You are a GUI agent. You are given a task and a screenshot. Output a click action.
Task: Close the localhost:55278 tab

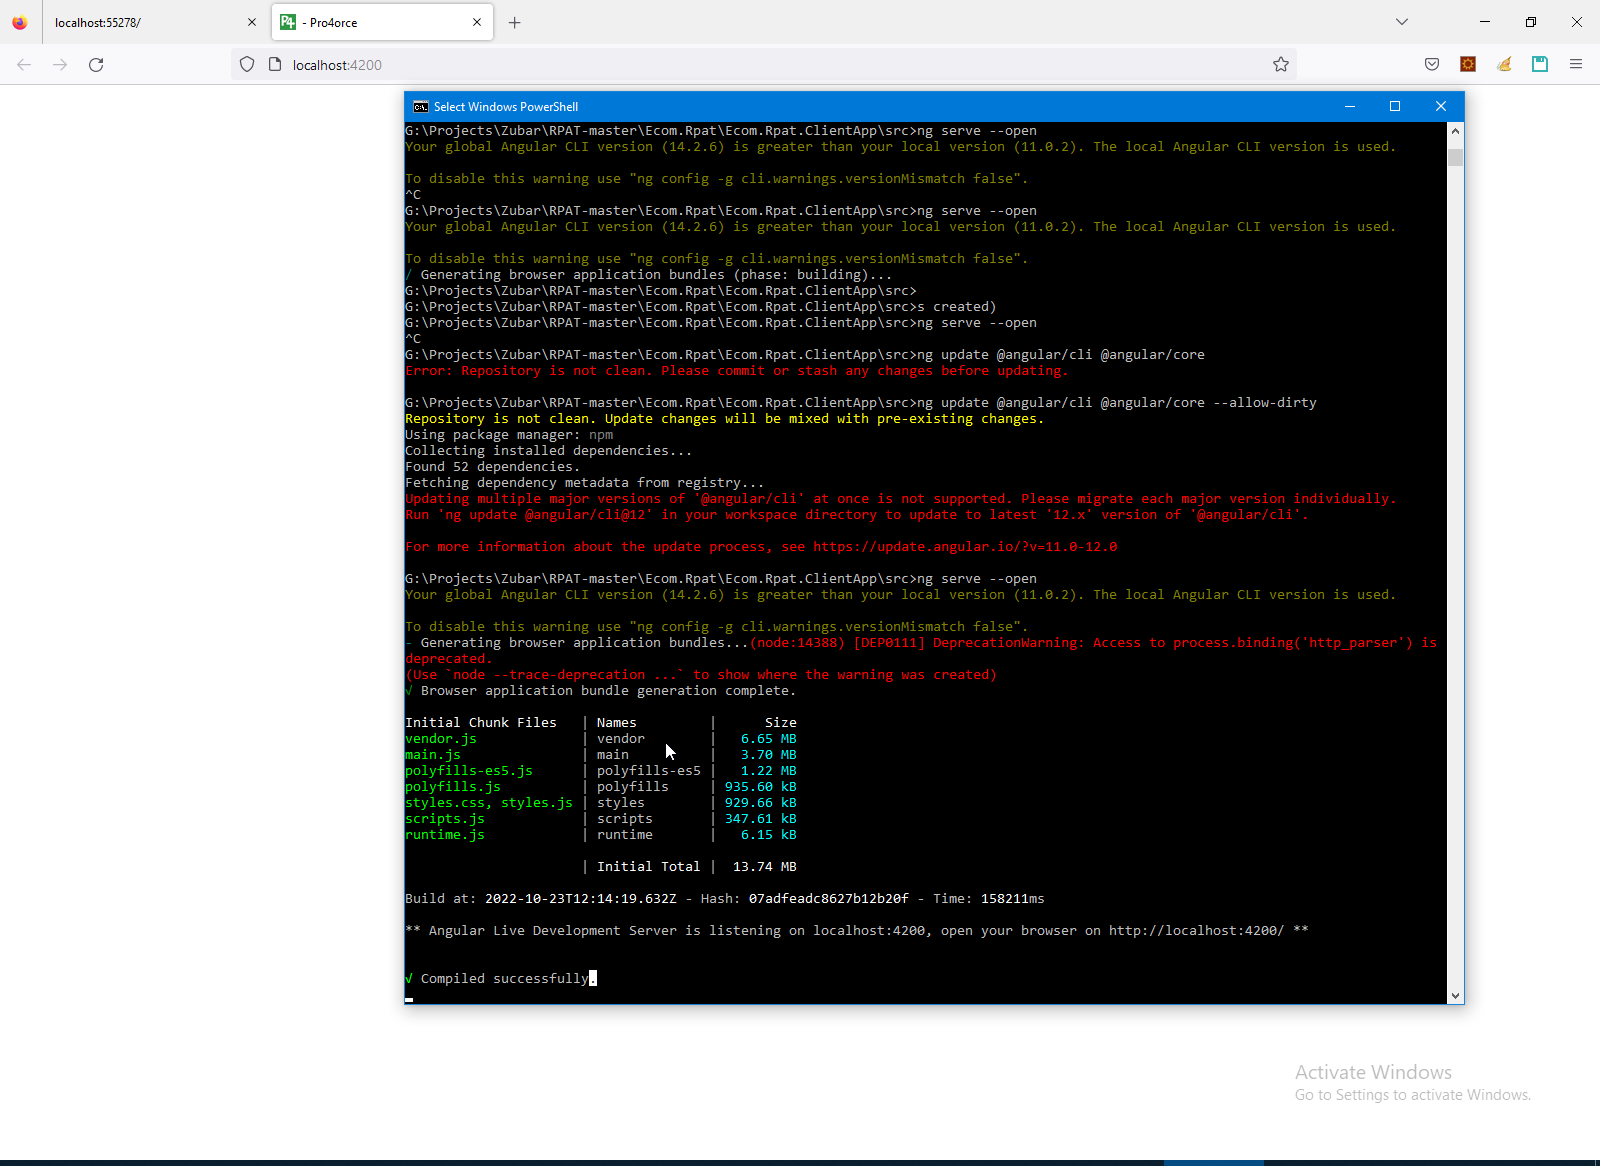click(251, 22)
